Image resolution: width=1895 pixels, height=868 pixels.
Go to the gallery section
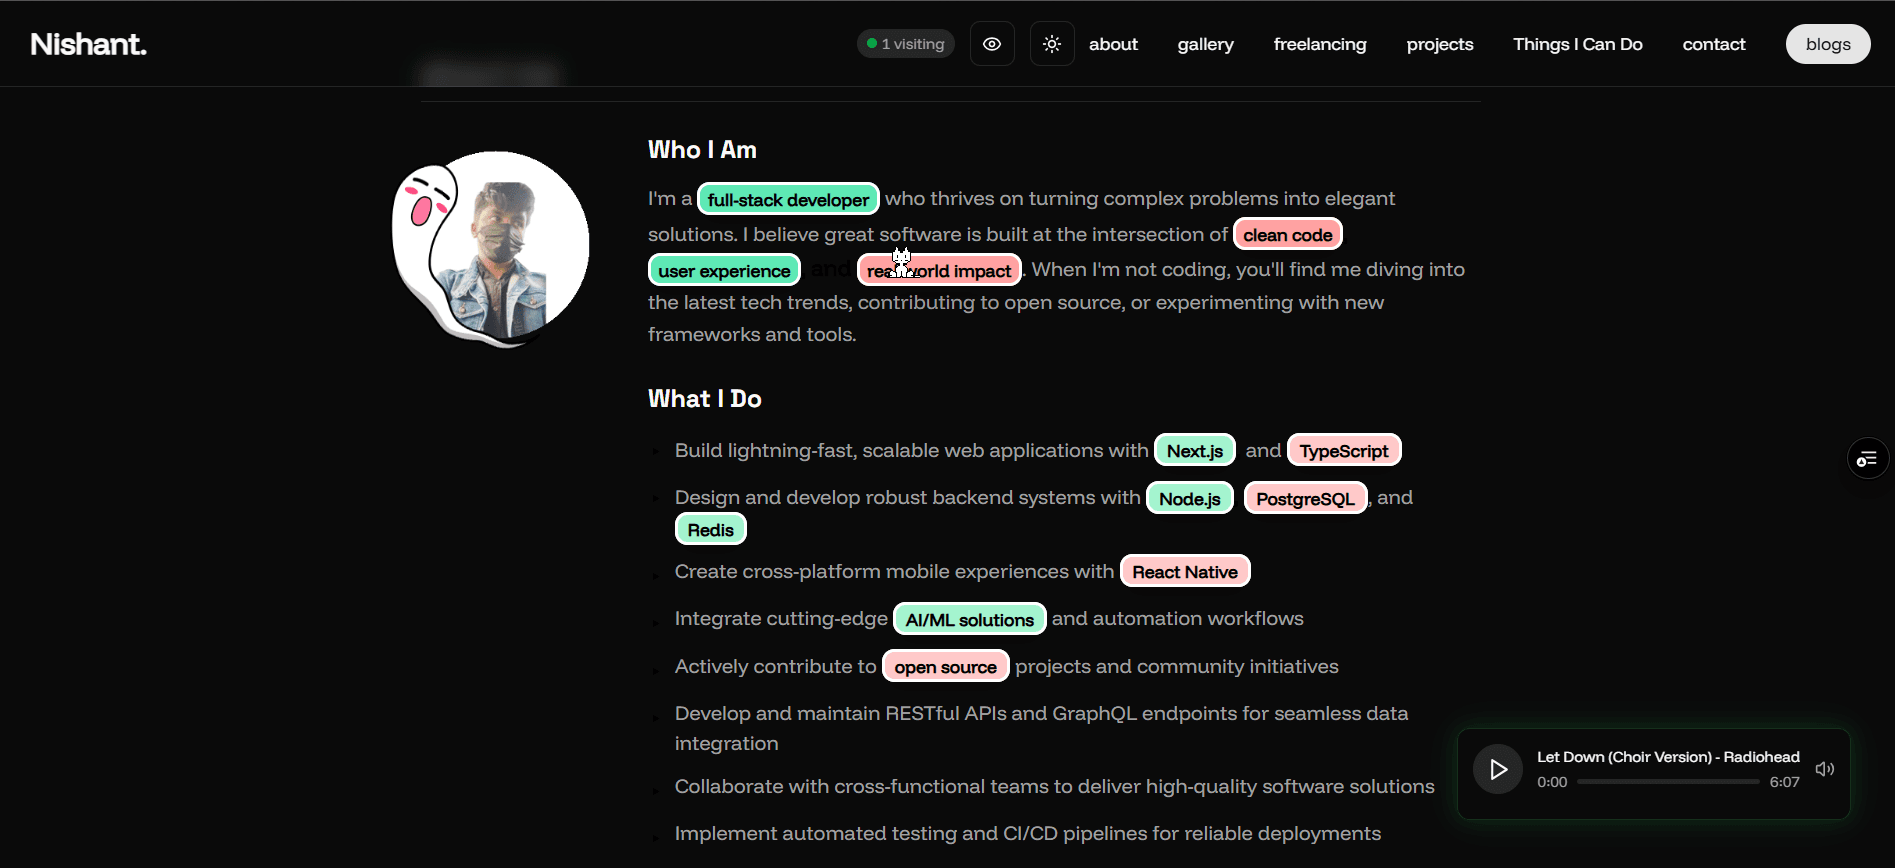pyautogui.click(x=1205, y=44)
